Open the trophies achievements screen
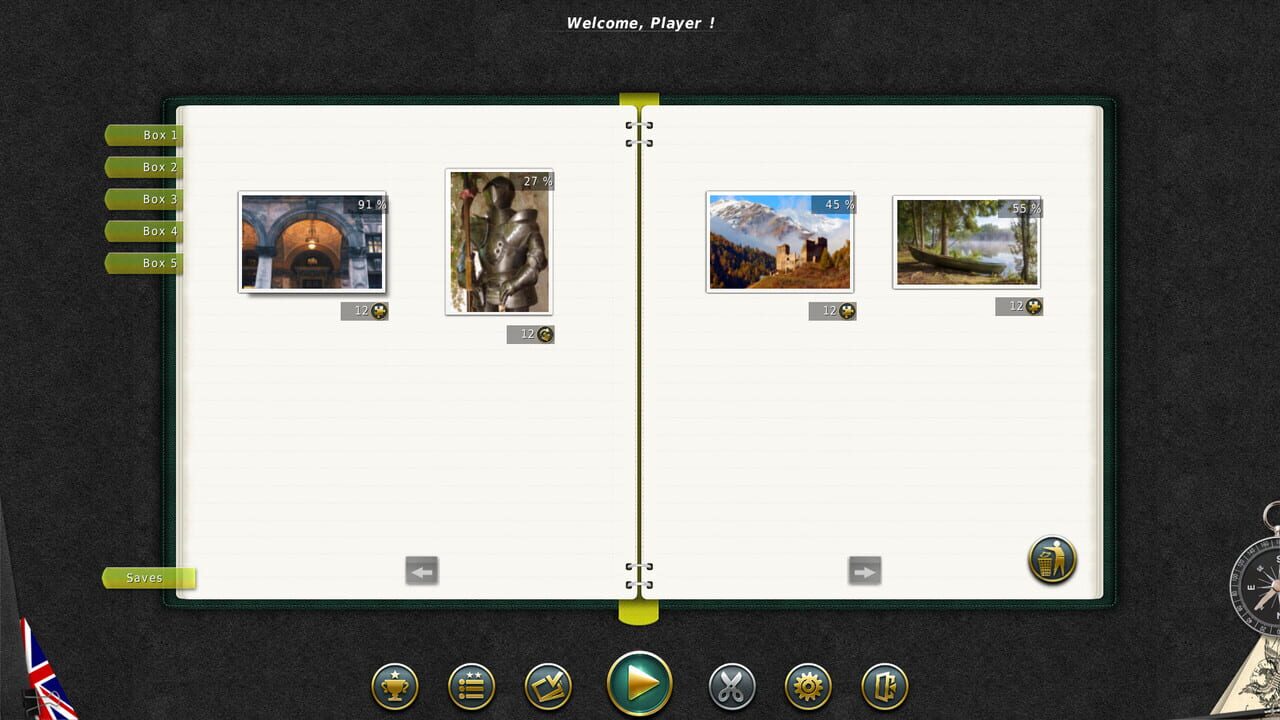 (x=394, y=686)
